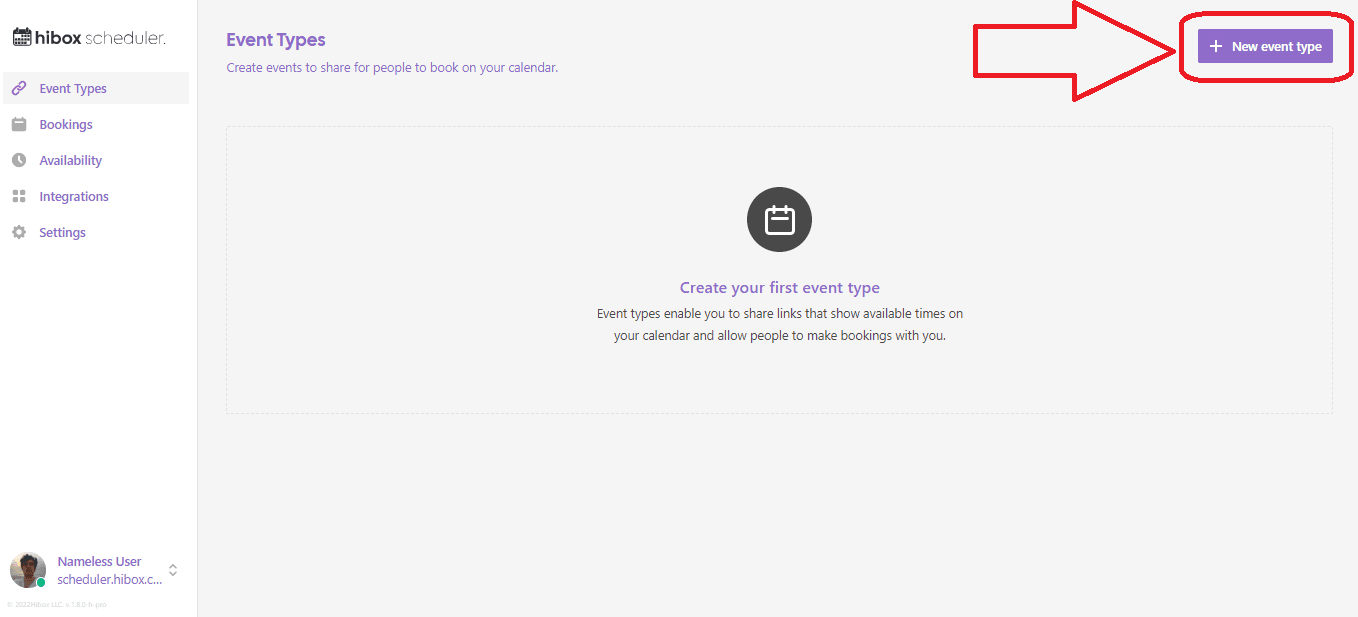Click the hibox scheduler calendar logo icon
Viewport: 1358px width, 617px height.
[x=22, y=38]
